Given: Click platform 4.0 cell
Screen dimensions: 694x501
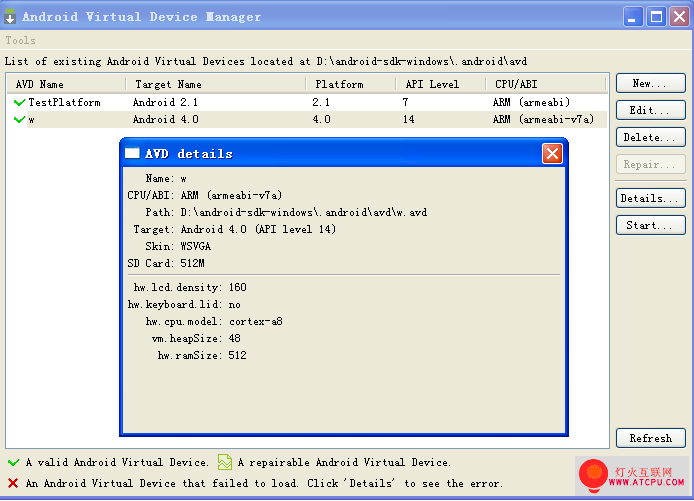Looking at the screenshot, I should point(321,119).
